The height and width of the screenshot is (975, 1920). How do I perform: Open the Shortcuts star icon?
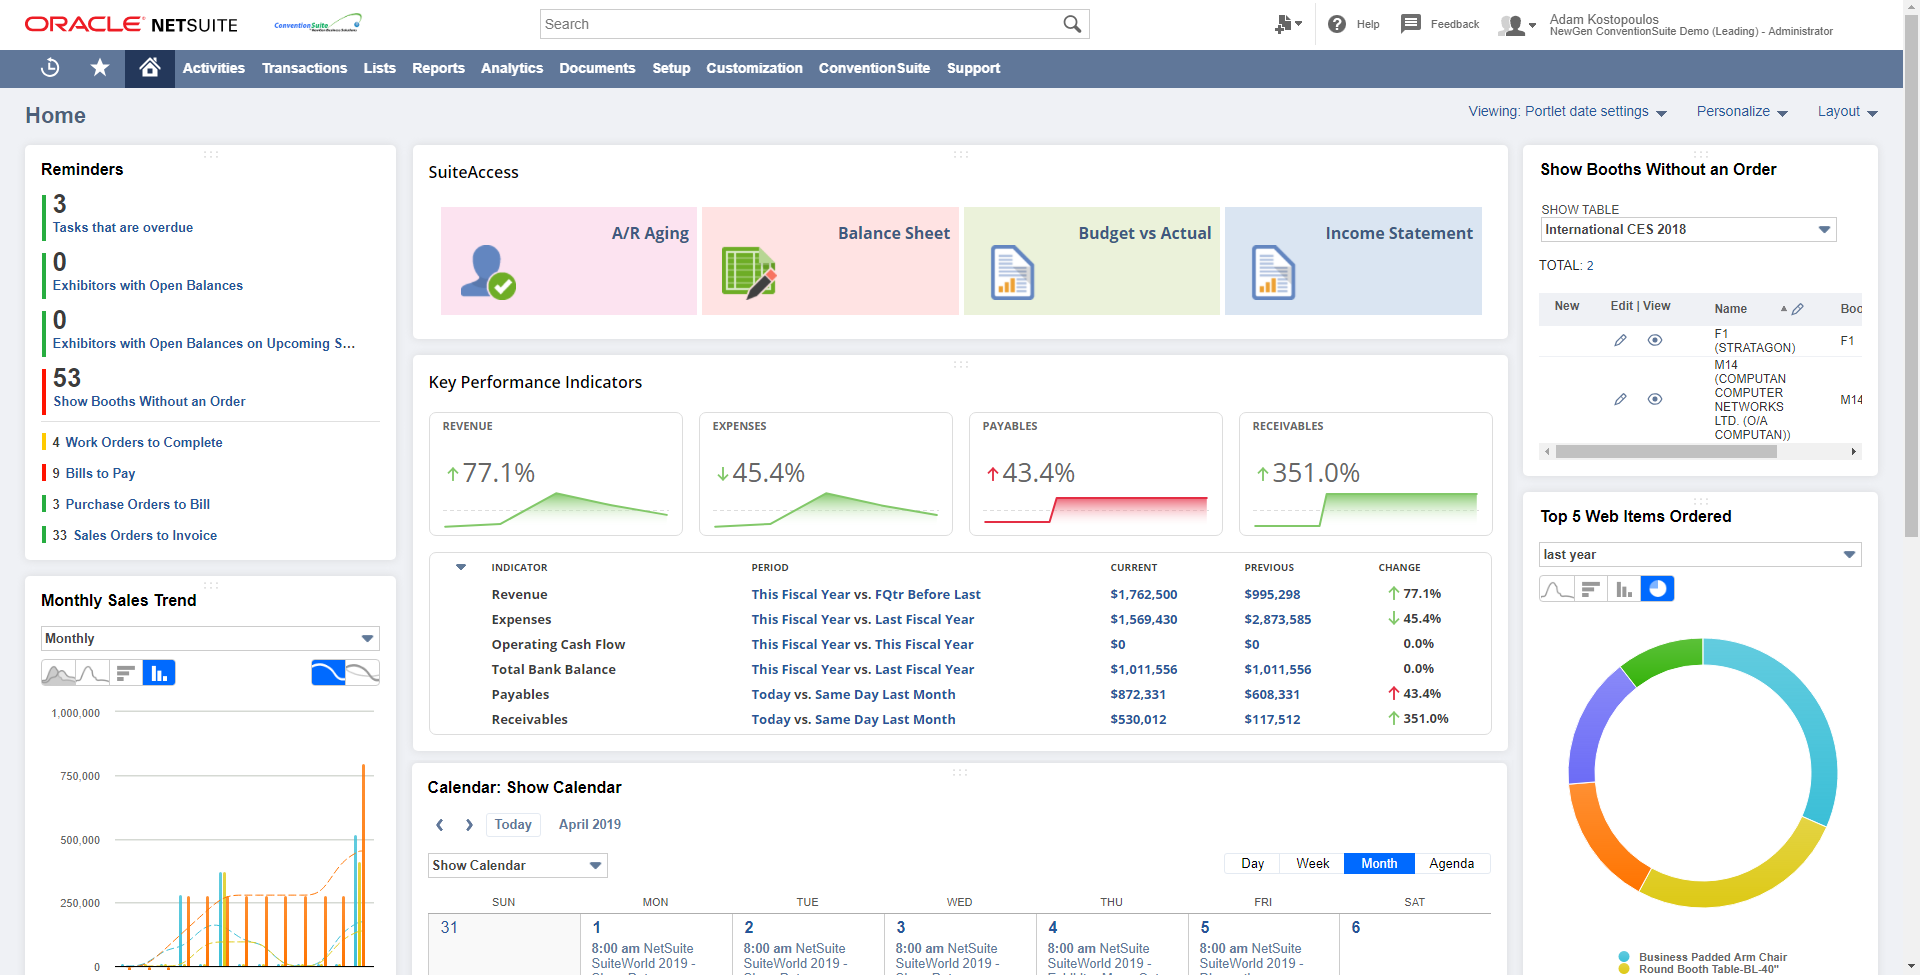tap(100, 68)
